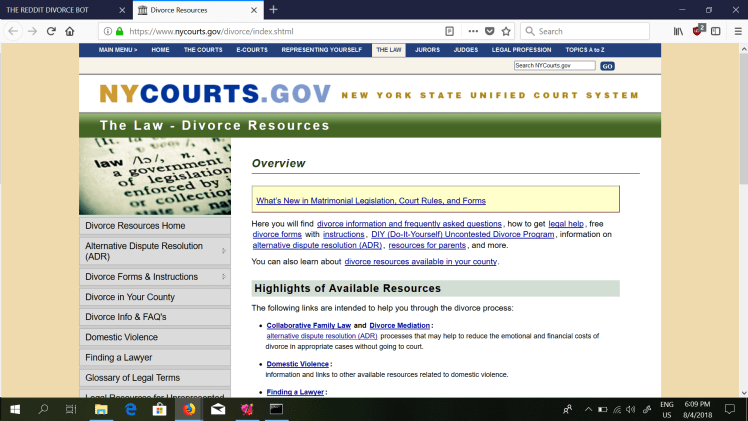This screenshot has height=421, width=748.
Task: Close THE REDDIT DIVORCE BOT tab
Action: point(122,10)
